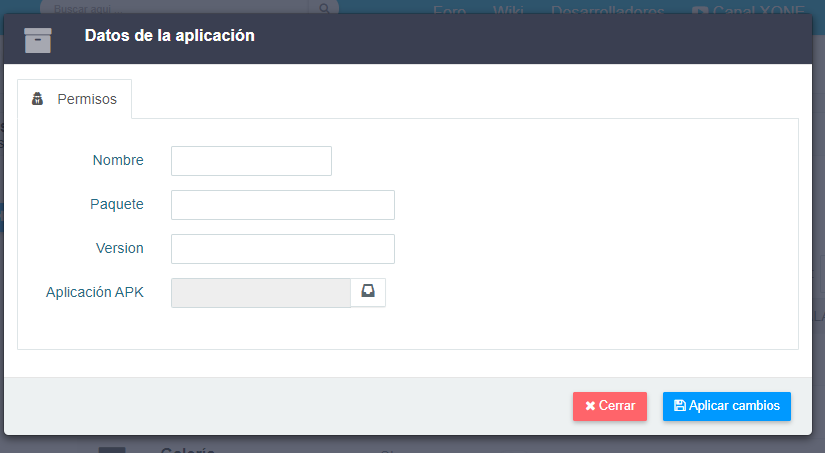The height and width of the screenshot is (453, 825).
Task: Focus the Nombre text field
Action: pyautogui.click(x=251, y=161)
